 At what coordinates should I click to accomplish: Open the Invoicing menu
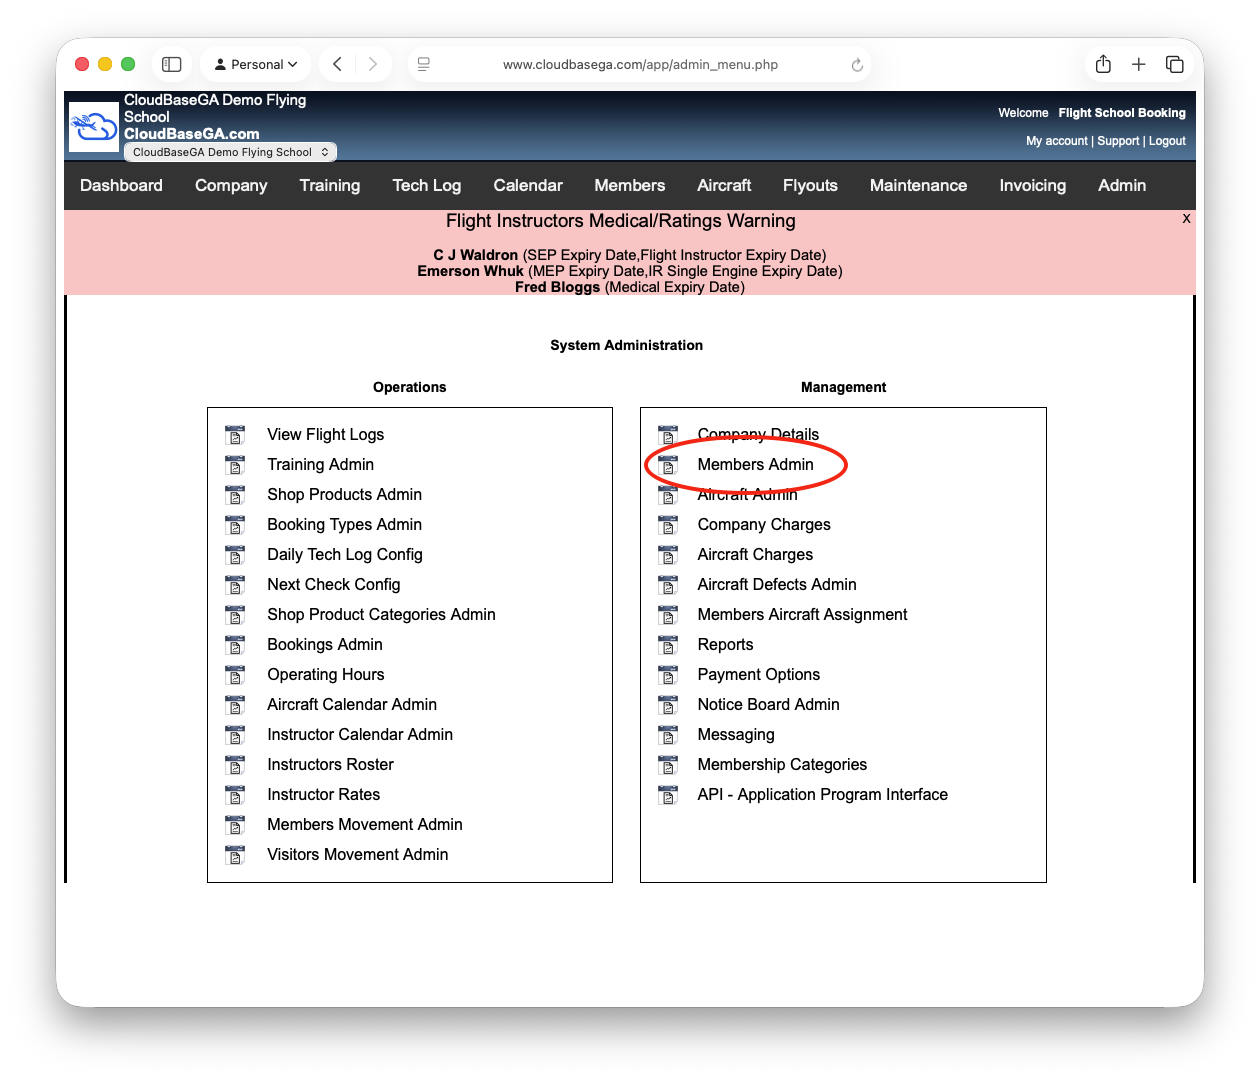1033,185
